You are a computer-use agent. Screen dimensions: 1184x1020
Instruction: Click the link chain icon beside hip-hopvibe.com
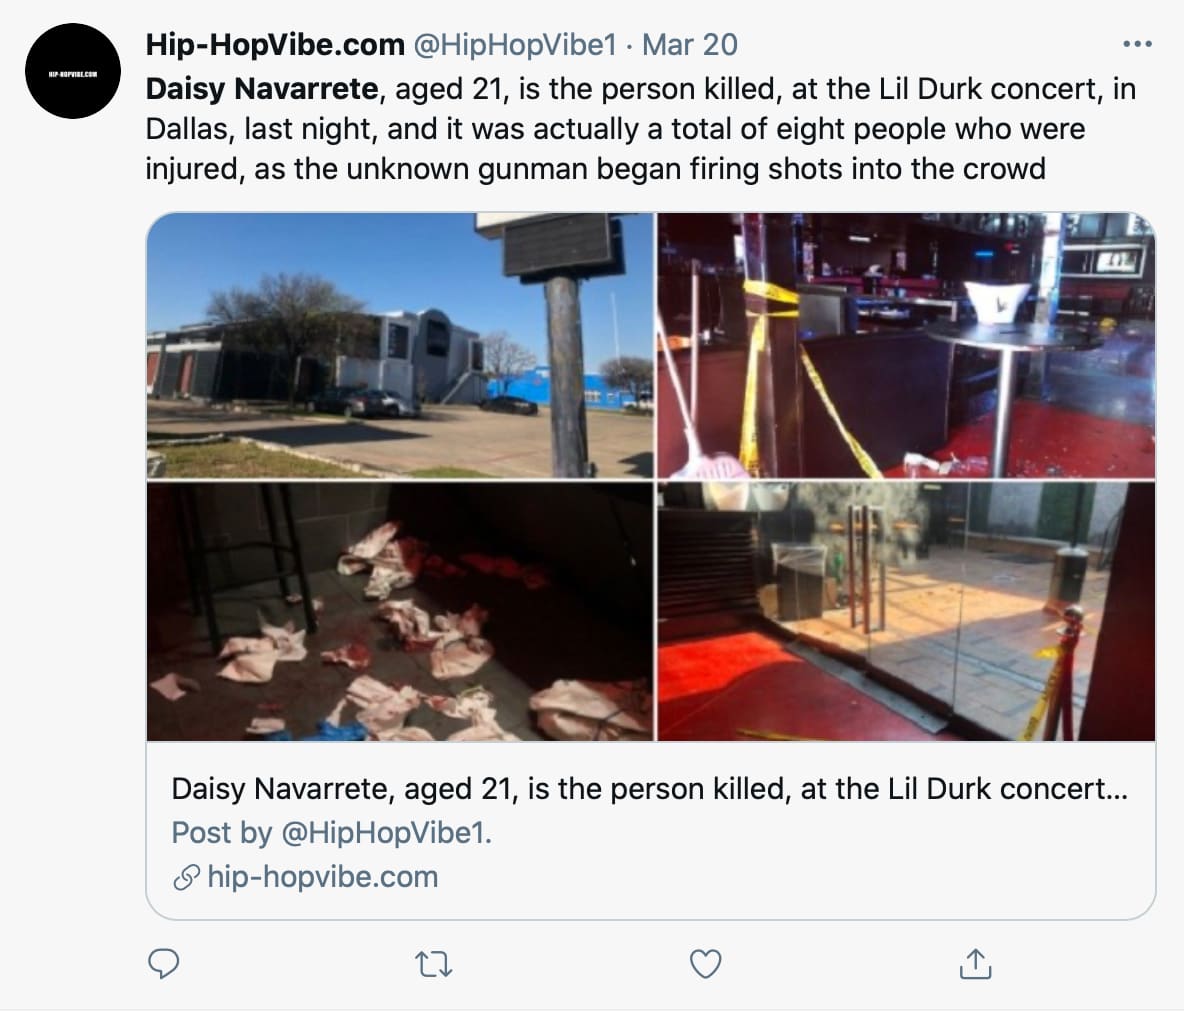click(x=186, y=878)
